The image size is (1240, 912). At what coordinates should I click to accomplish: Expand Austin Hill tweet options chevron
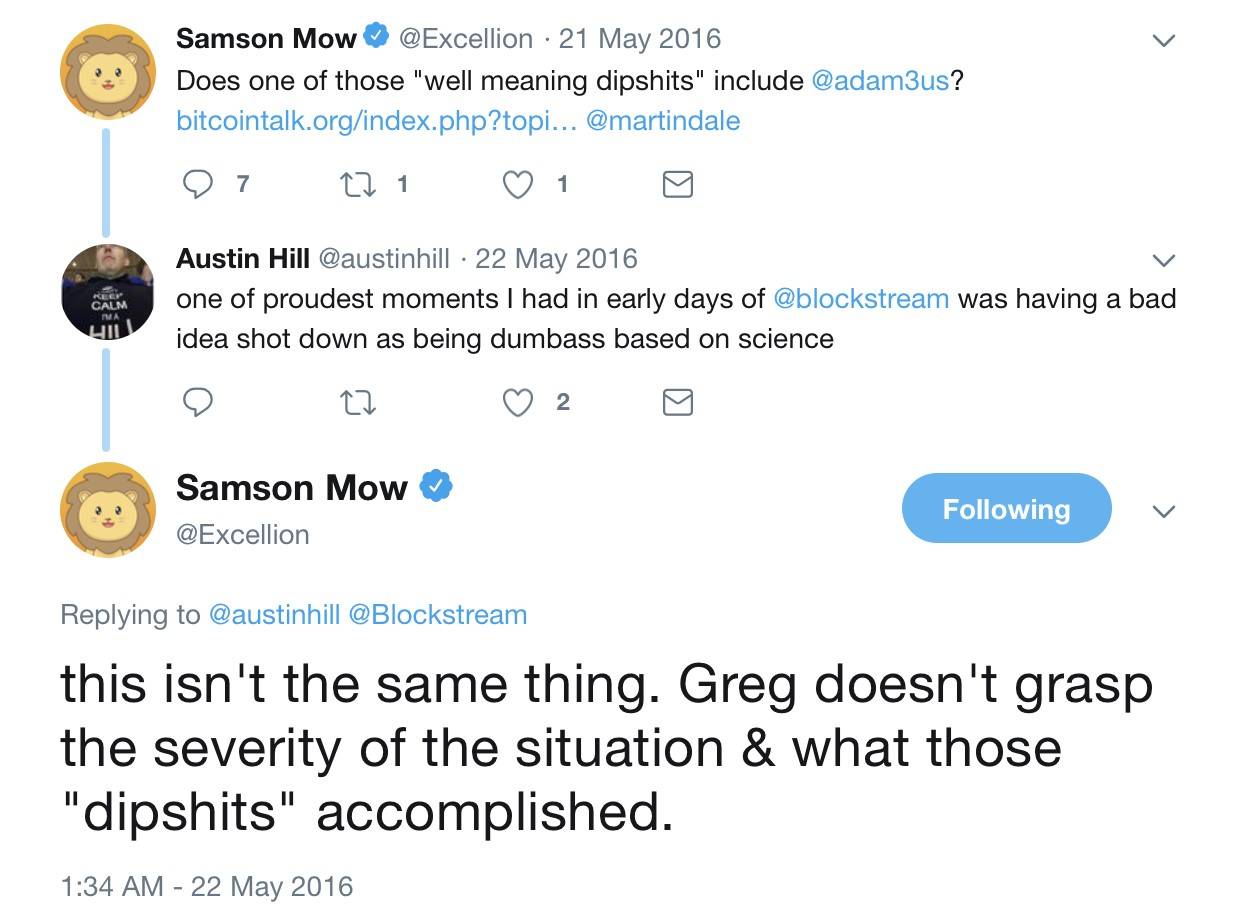[x=1163, y=261]
